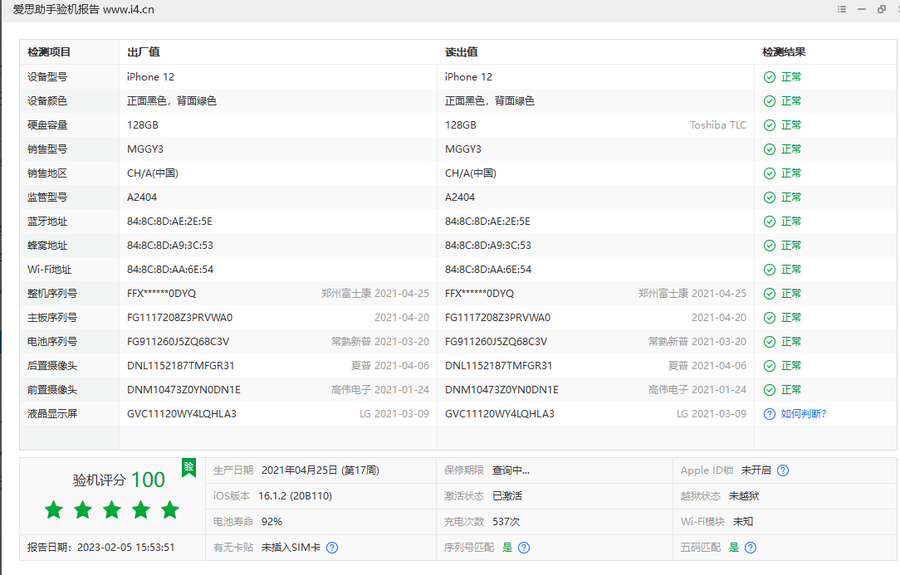This screenshot has width=900, height=575.
Task: Select read-out battery serial FG911260J5ZQ68C3V
Action: pyautogui.click(x=496, y=342)
